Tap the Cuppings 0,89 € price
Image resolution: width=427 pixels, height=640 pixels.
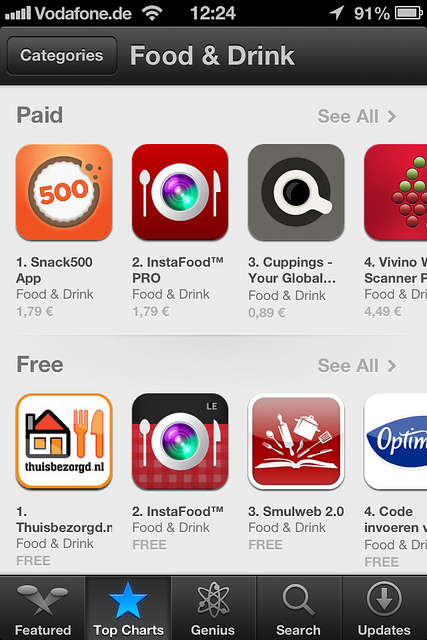(x=267, y=313)
